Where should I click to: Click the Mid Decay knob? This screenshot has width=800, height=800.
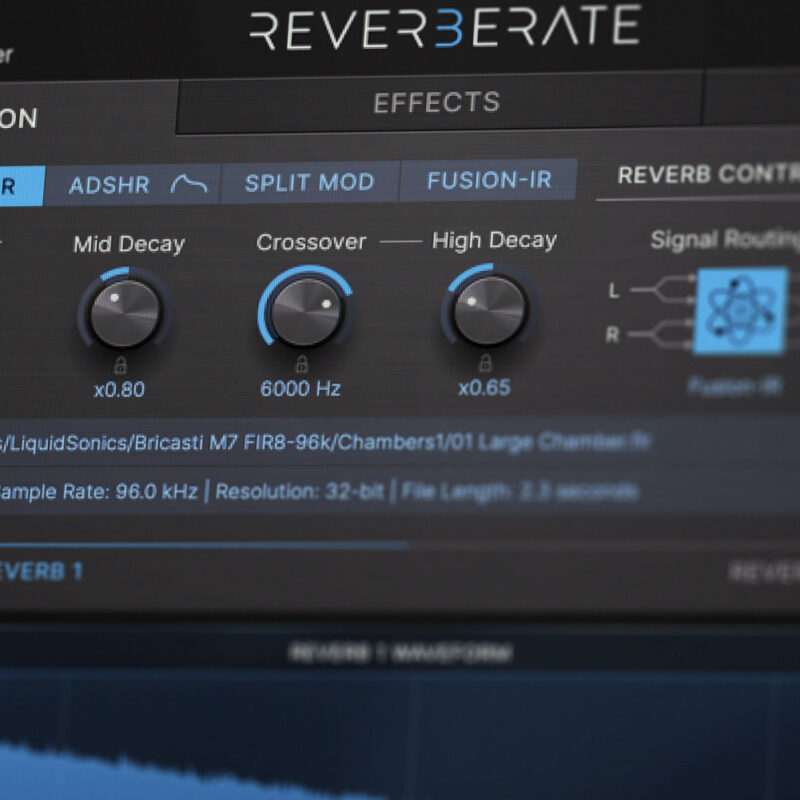tap(124, 311)
